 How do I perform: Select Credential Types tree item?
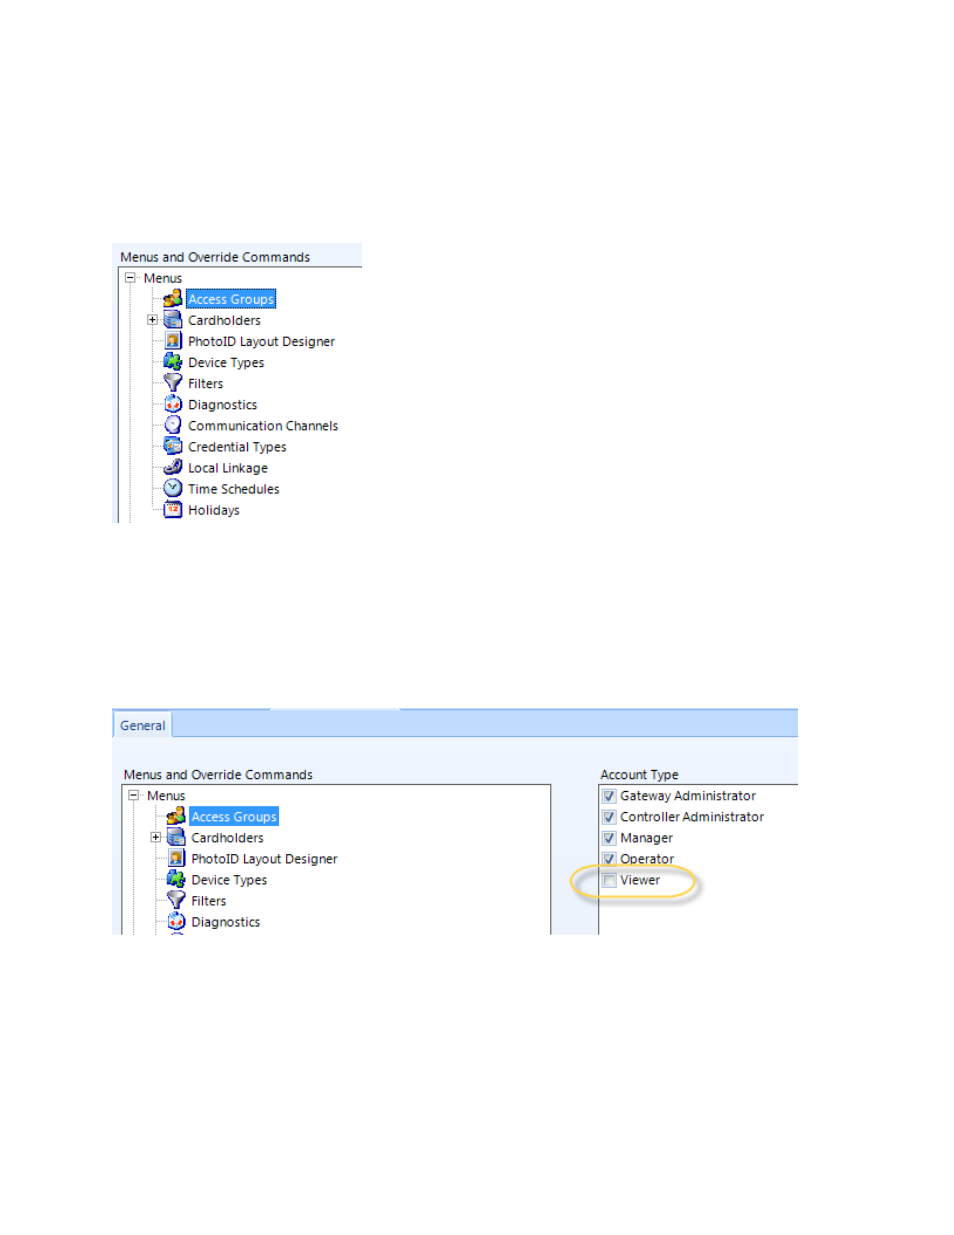pos(237,446)
